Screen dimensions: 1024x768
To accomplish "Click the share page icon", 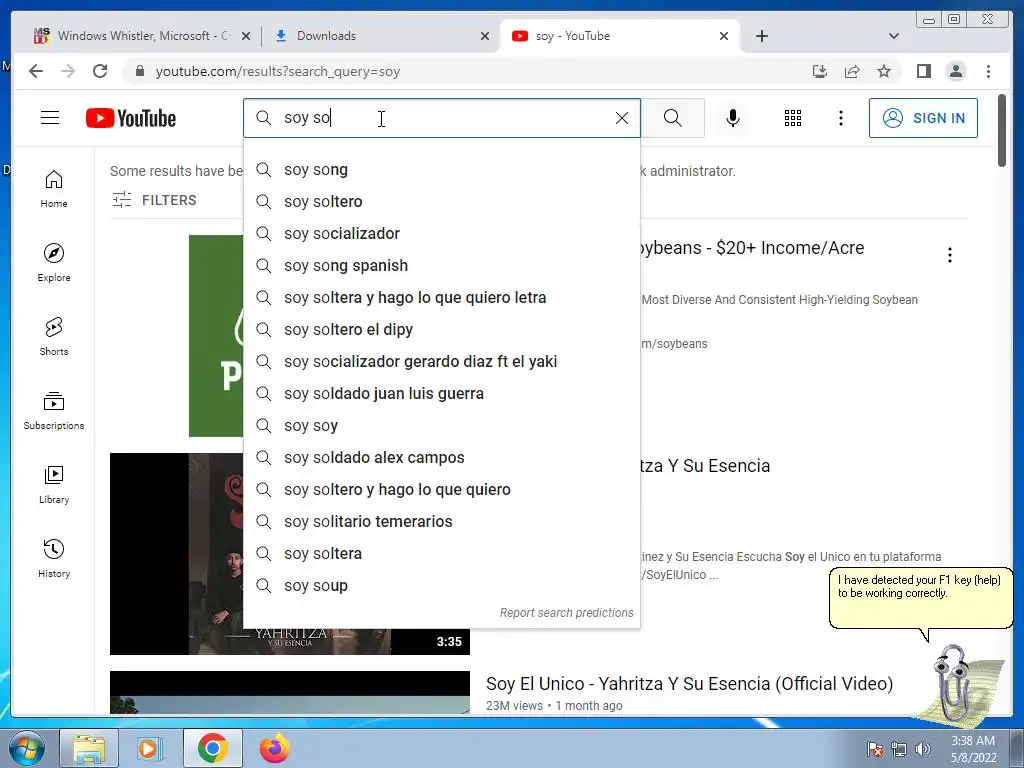I will tap(852, 71).
